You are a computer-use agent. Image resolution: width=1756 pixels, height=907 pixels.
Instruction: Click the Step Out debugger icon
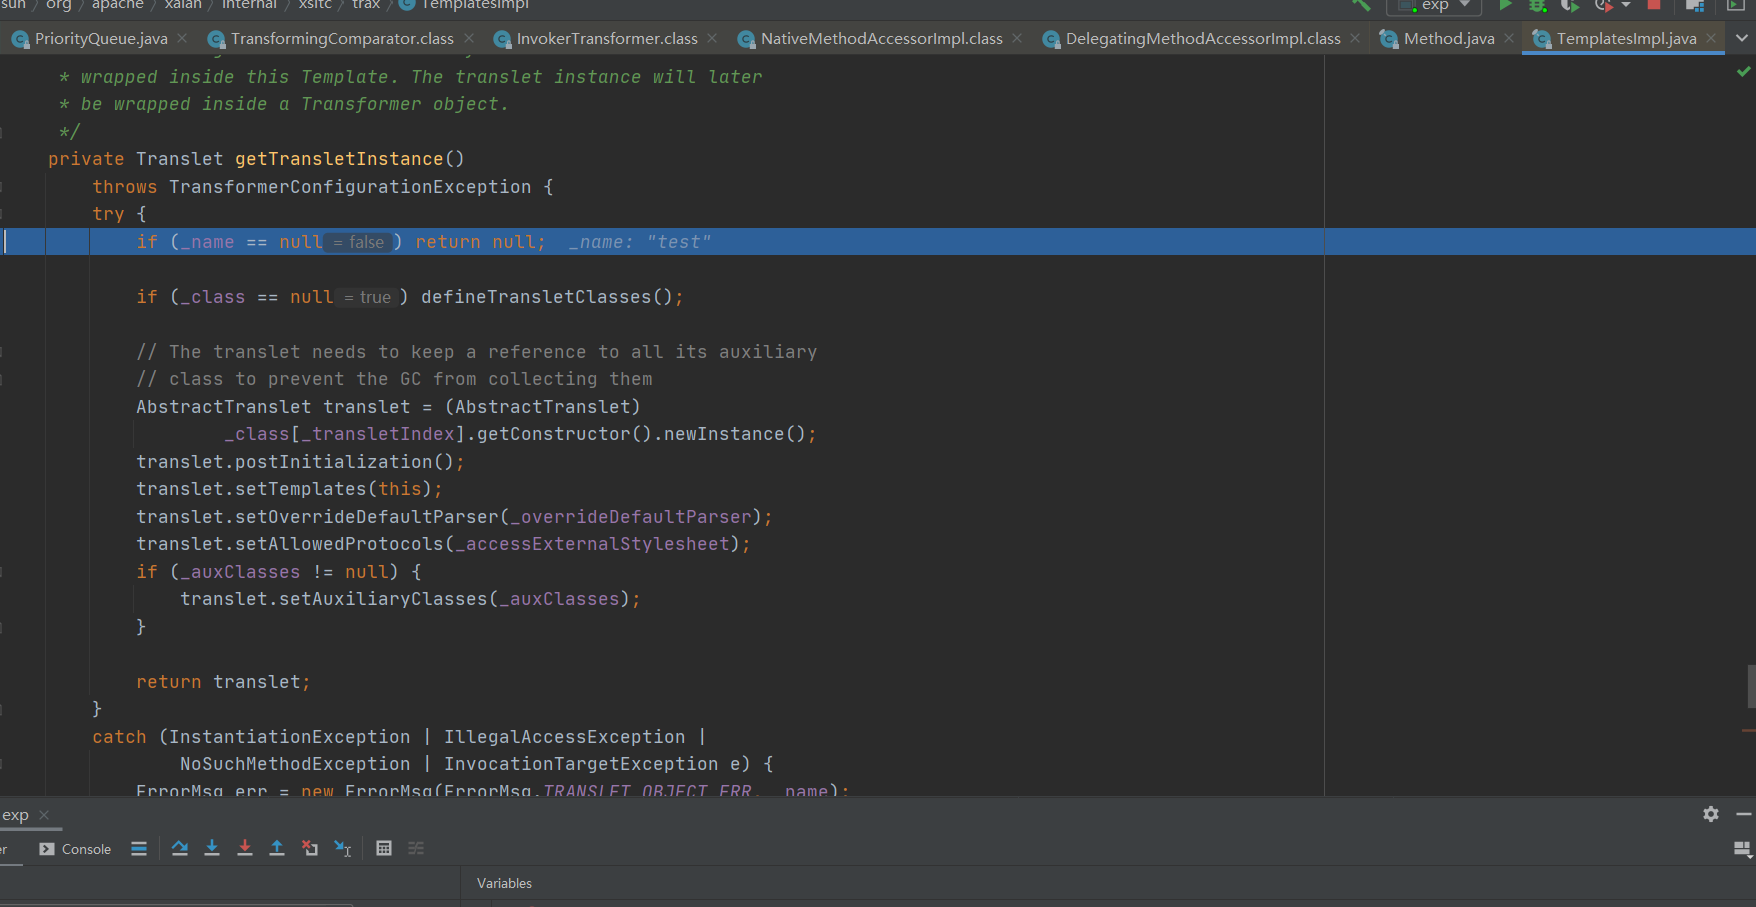[277, 848]
